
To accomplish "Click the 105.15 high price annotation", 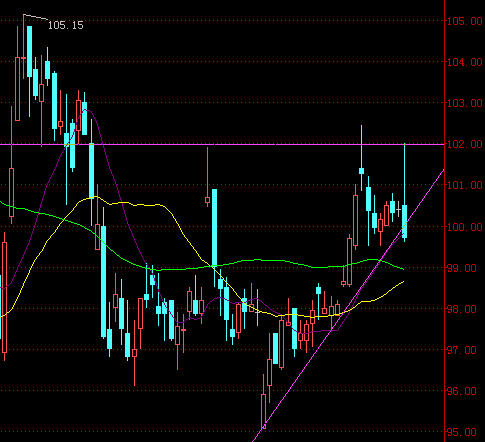I will tap(66, 25).
